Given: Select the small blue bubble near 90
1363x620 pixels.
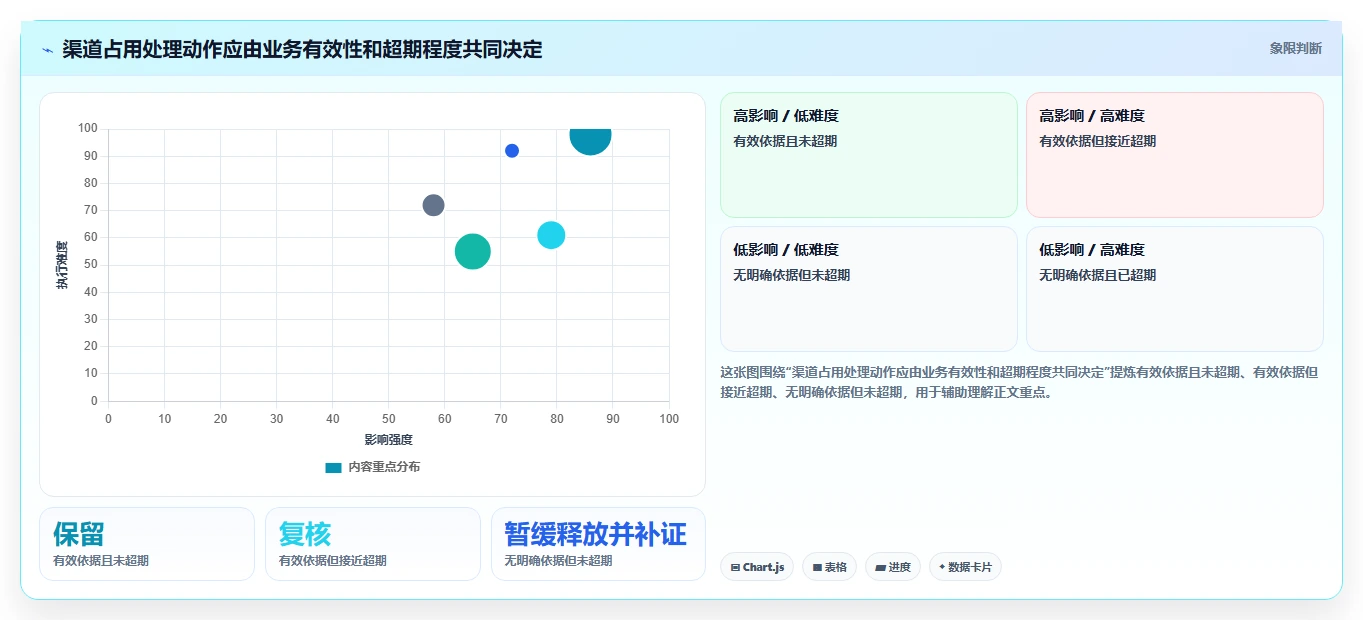Looking at the screenshot, I should point(512,151).
